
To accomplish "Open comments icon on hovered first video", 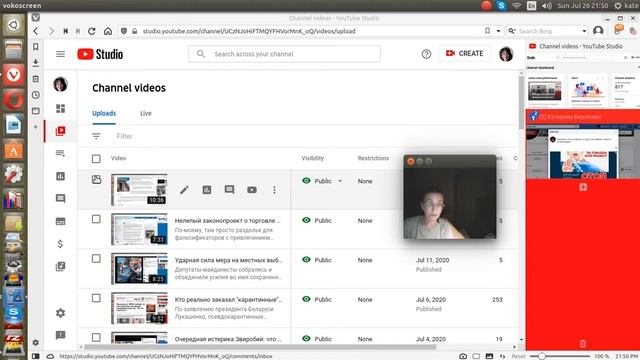I will pyautogui.click(x=229, y=190).
